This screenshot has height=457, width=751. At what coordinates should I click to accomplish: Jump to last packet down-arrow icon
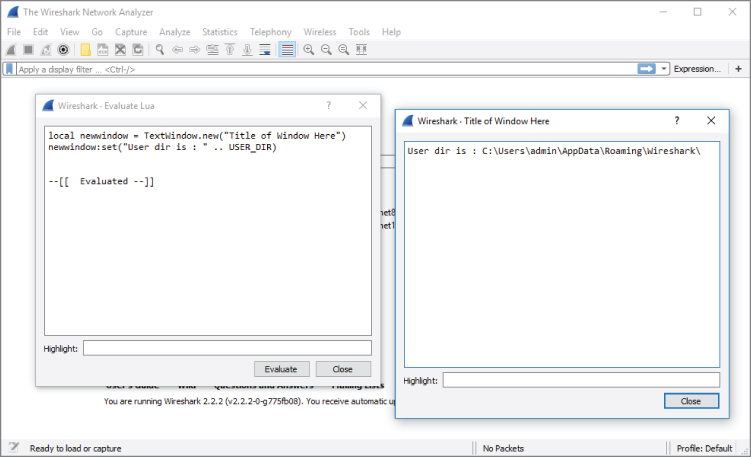[x=247, y=49]
